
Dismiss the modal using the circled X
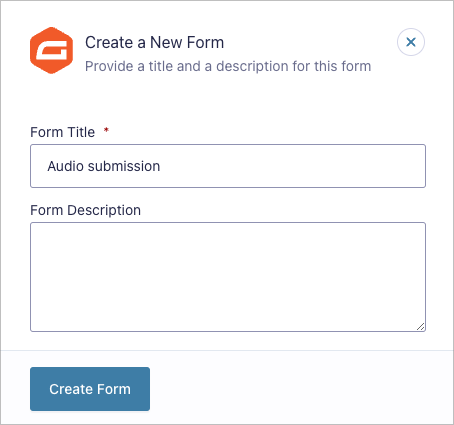411,42
